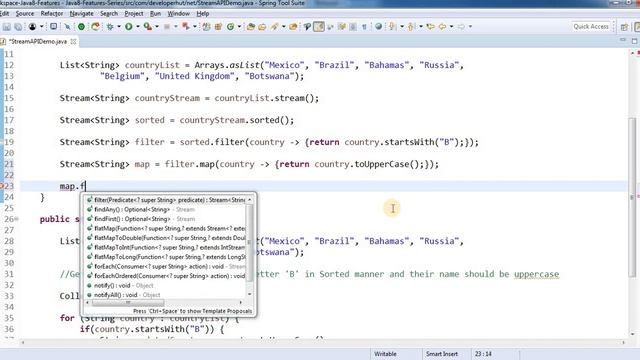This screenshot has height=360, width=640.
Task: Select filter(Predicate) proposal in autocomplete list
Action: click(x=166, y=200)
